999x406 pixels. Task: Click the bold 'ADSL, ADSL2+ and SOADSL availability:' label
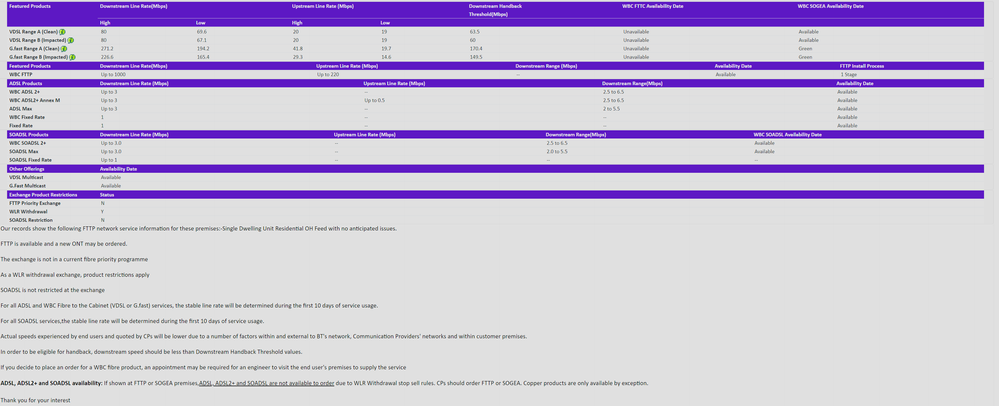52,383
